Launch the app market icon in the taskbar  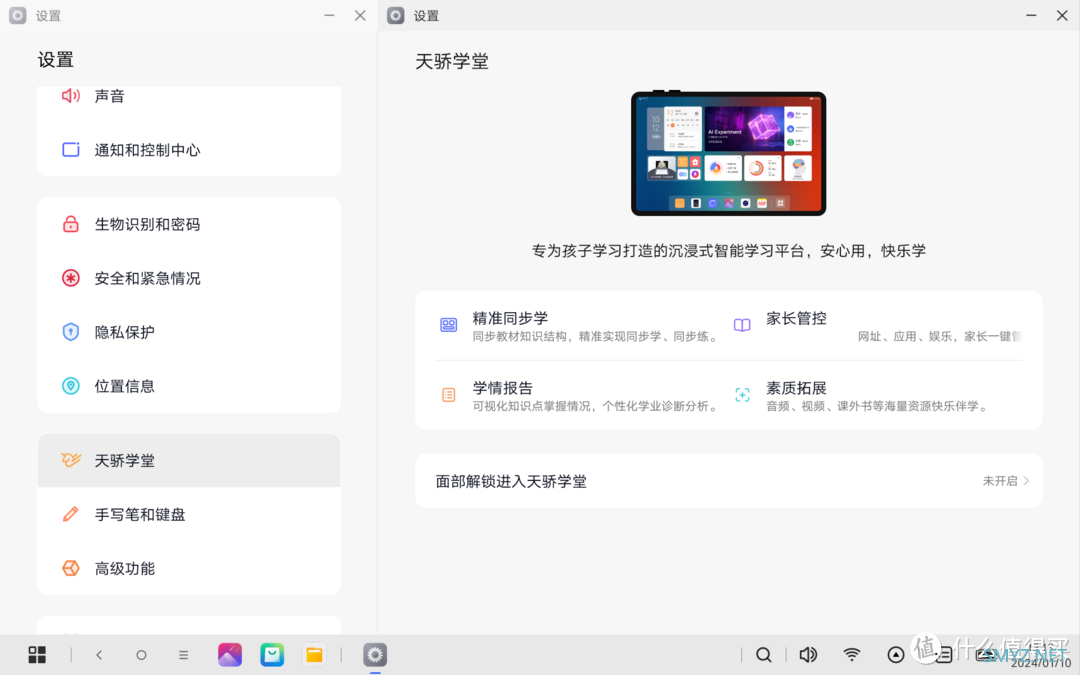(x=272, y=654)
